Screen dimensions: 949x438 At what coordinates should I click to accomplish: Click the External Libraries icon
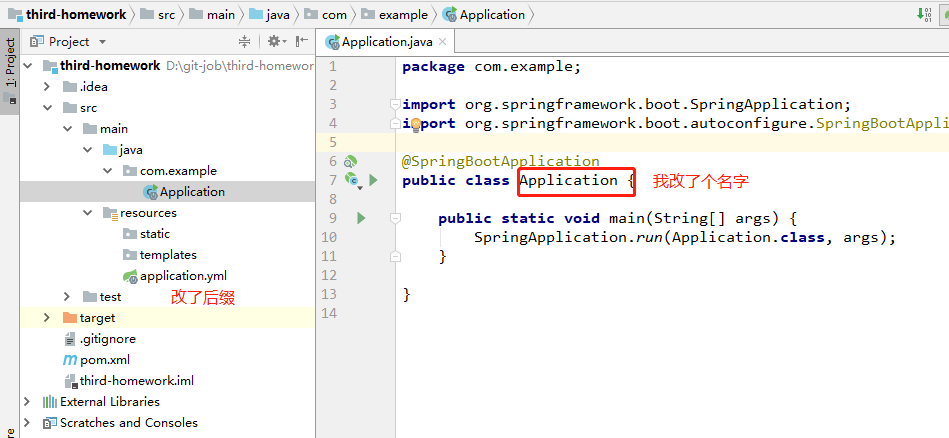tap(50, 402)
